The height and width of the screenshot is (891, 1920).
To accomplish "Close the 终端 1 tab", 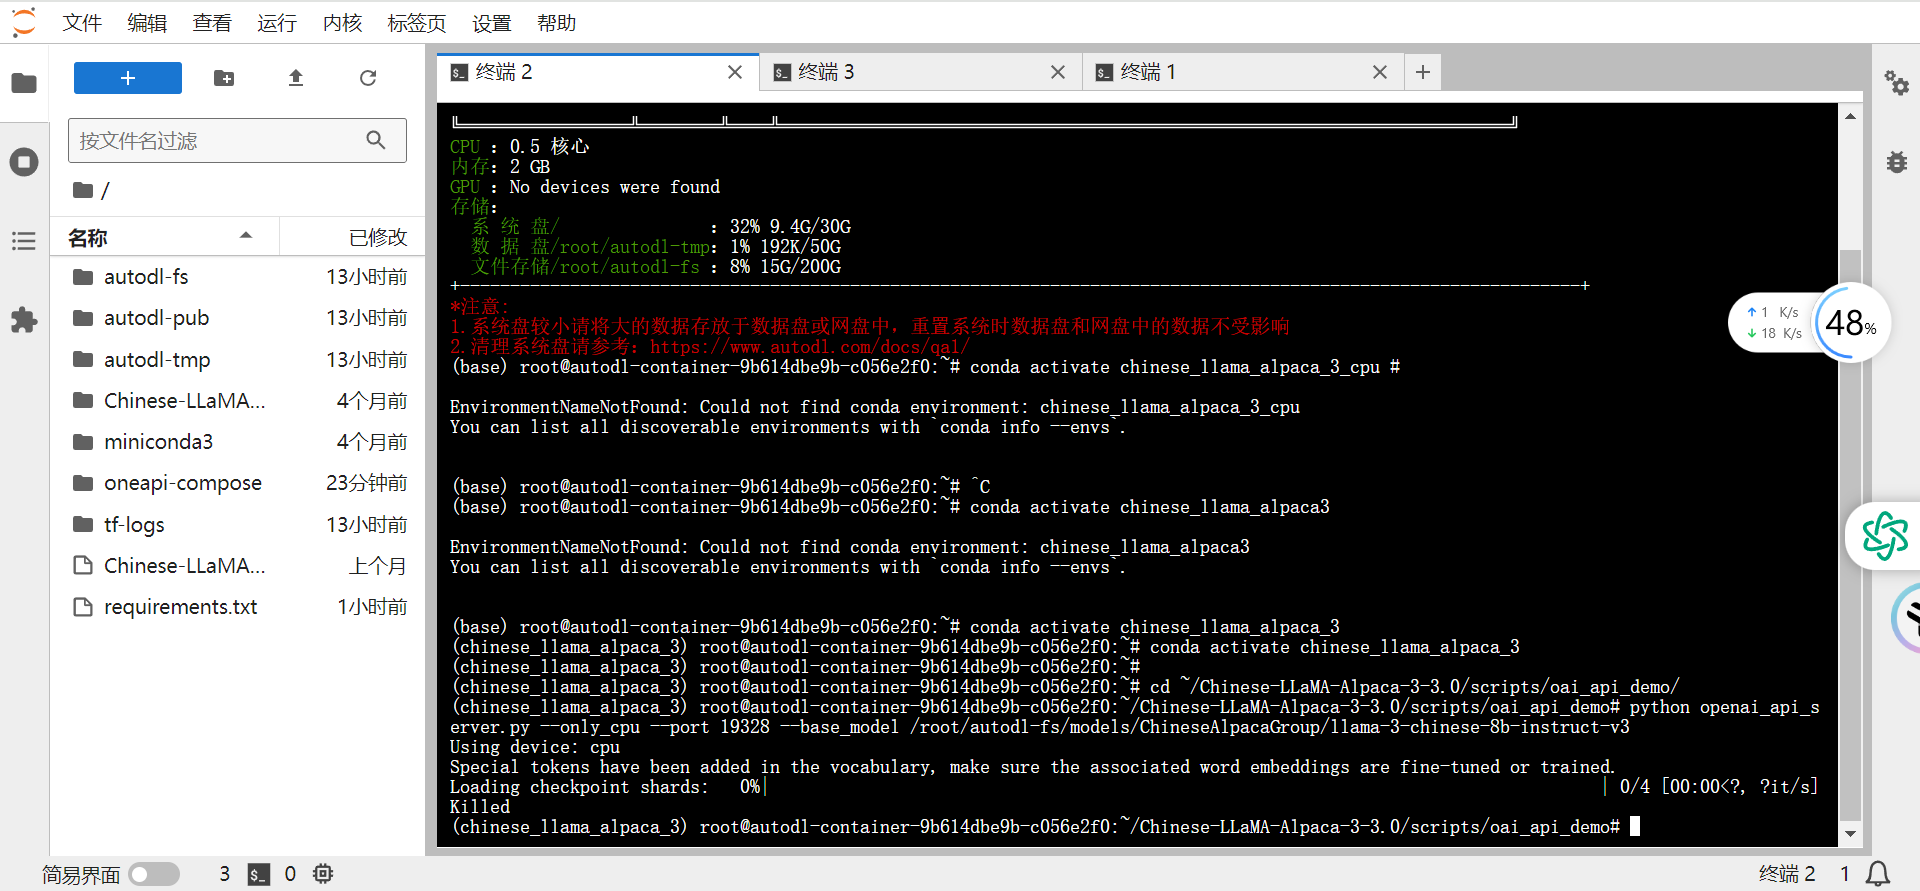I will point(1380,72).
